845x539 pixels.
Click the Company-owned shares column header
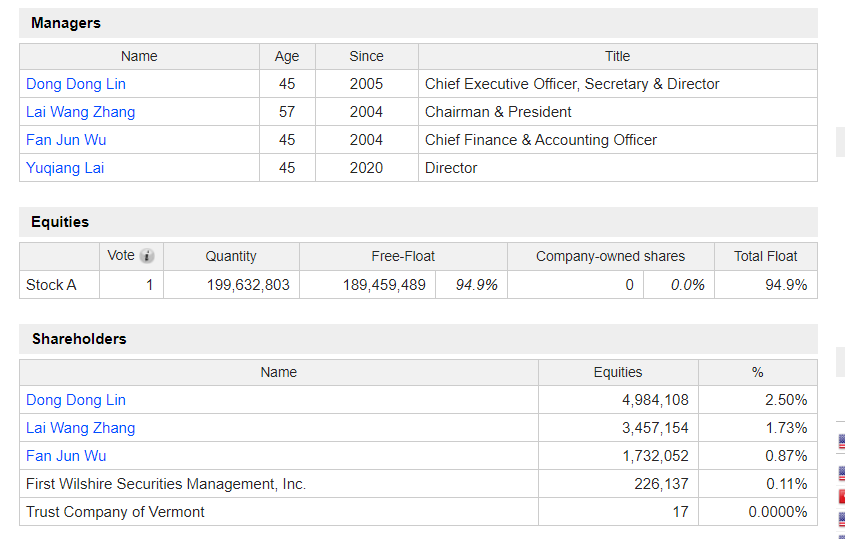610,256
